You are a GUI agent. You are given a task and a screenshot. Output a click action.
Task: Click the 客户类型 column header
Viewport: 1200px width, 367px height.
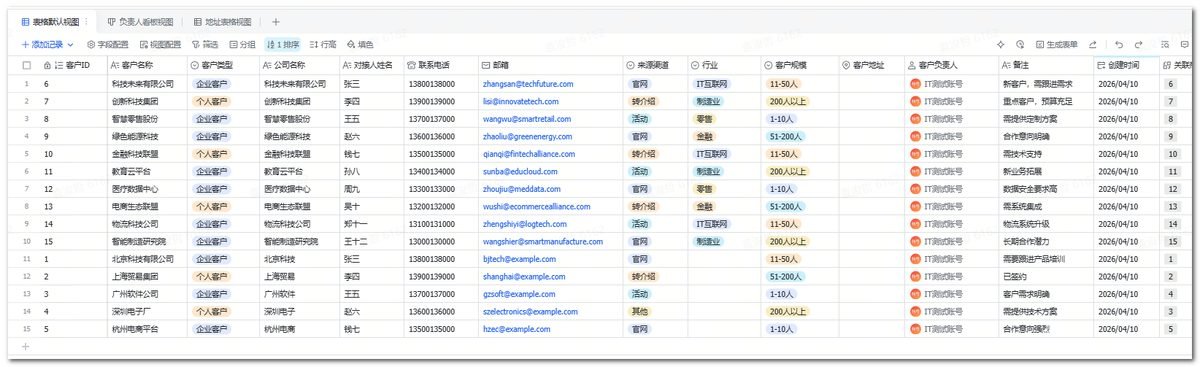point(222,65)
